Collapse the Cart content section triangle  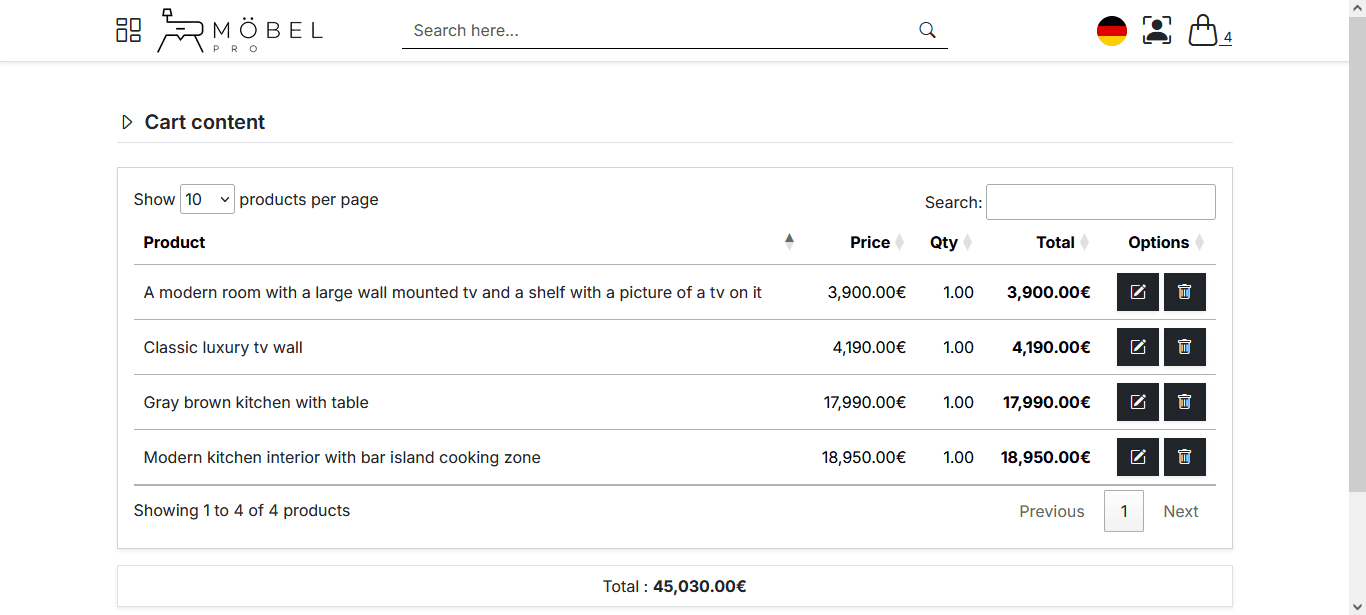[x=127, y=122]
